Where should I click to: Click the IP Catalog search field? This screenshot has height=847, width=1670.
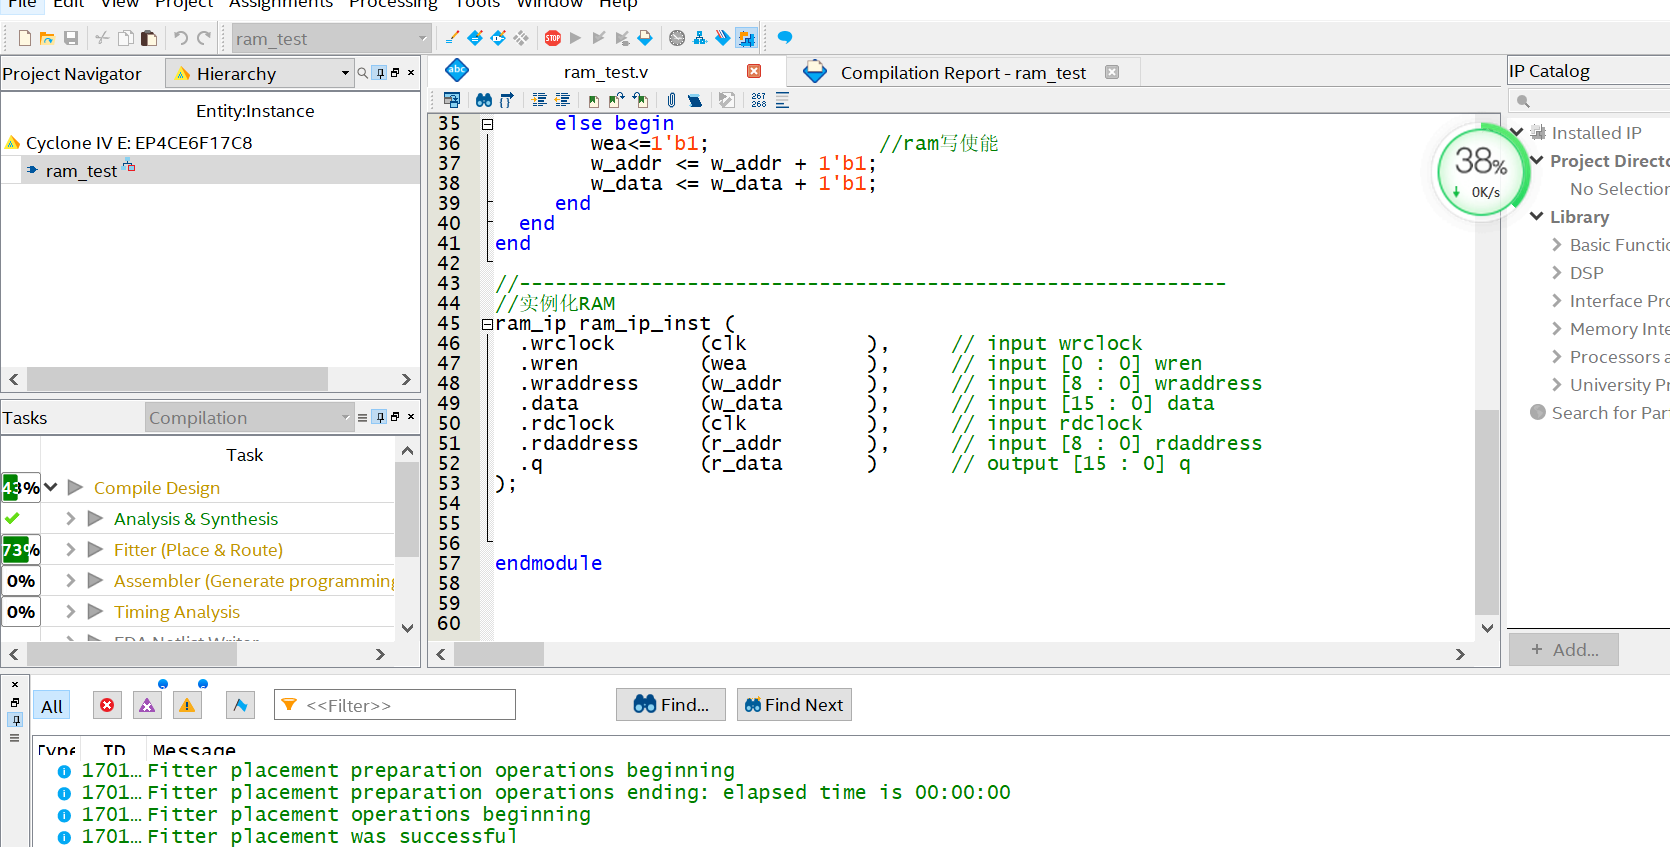(x=1590, y=101)
